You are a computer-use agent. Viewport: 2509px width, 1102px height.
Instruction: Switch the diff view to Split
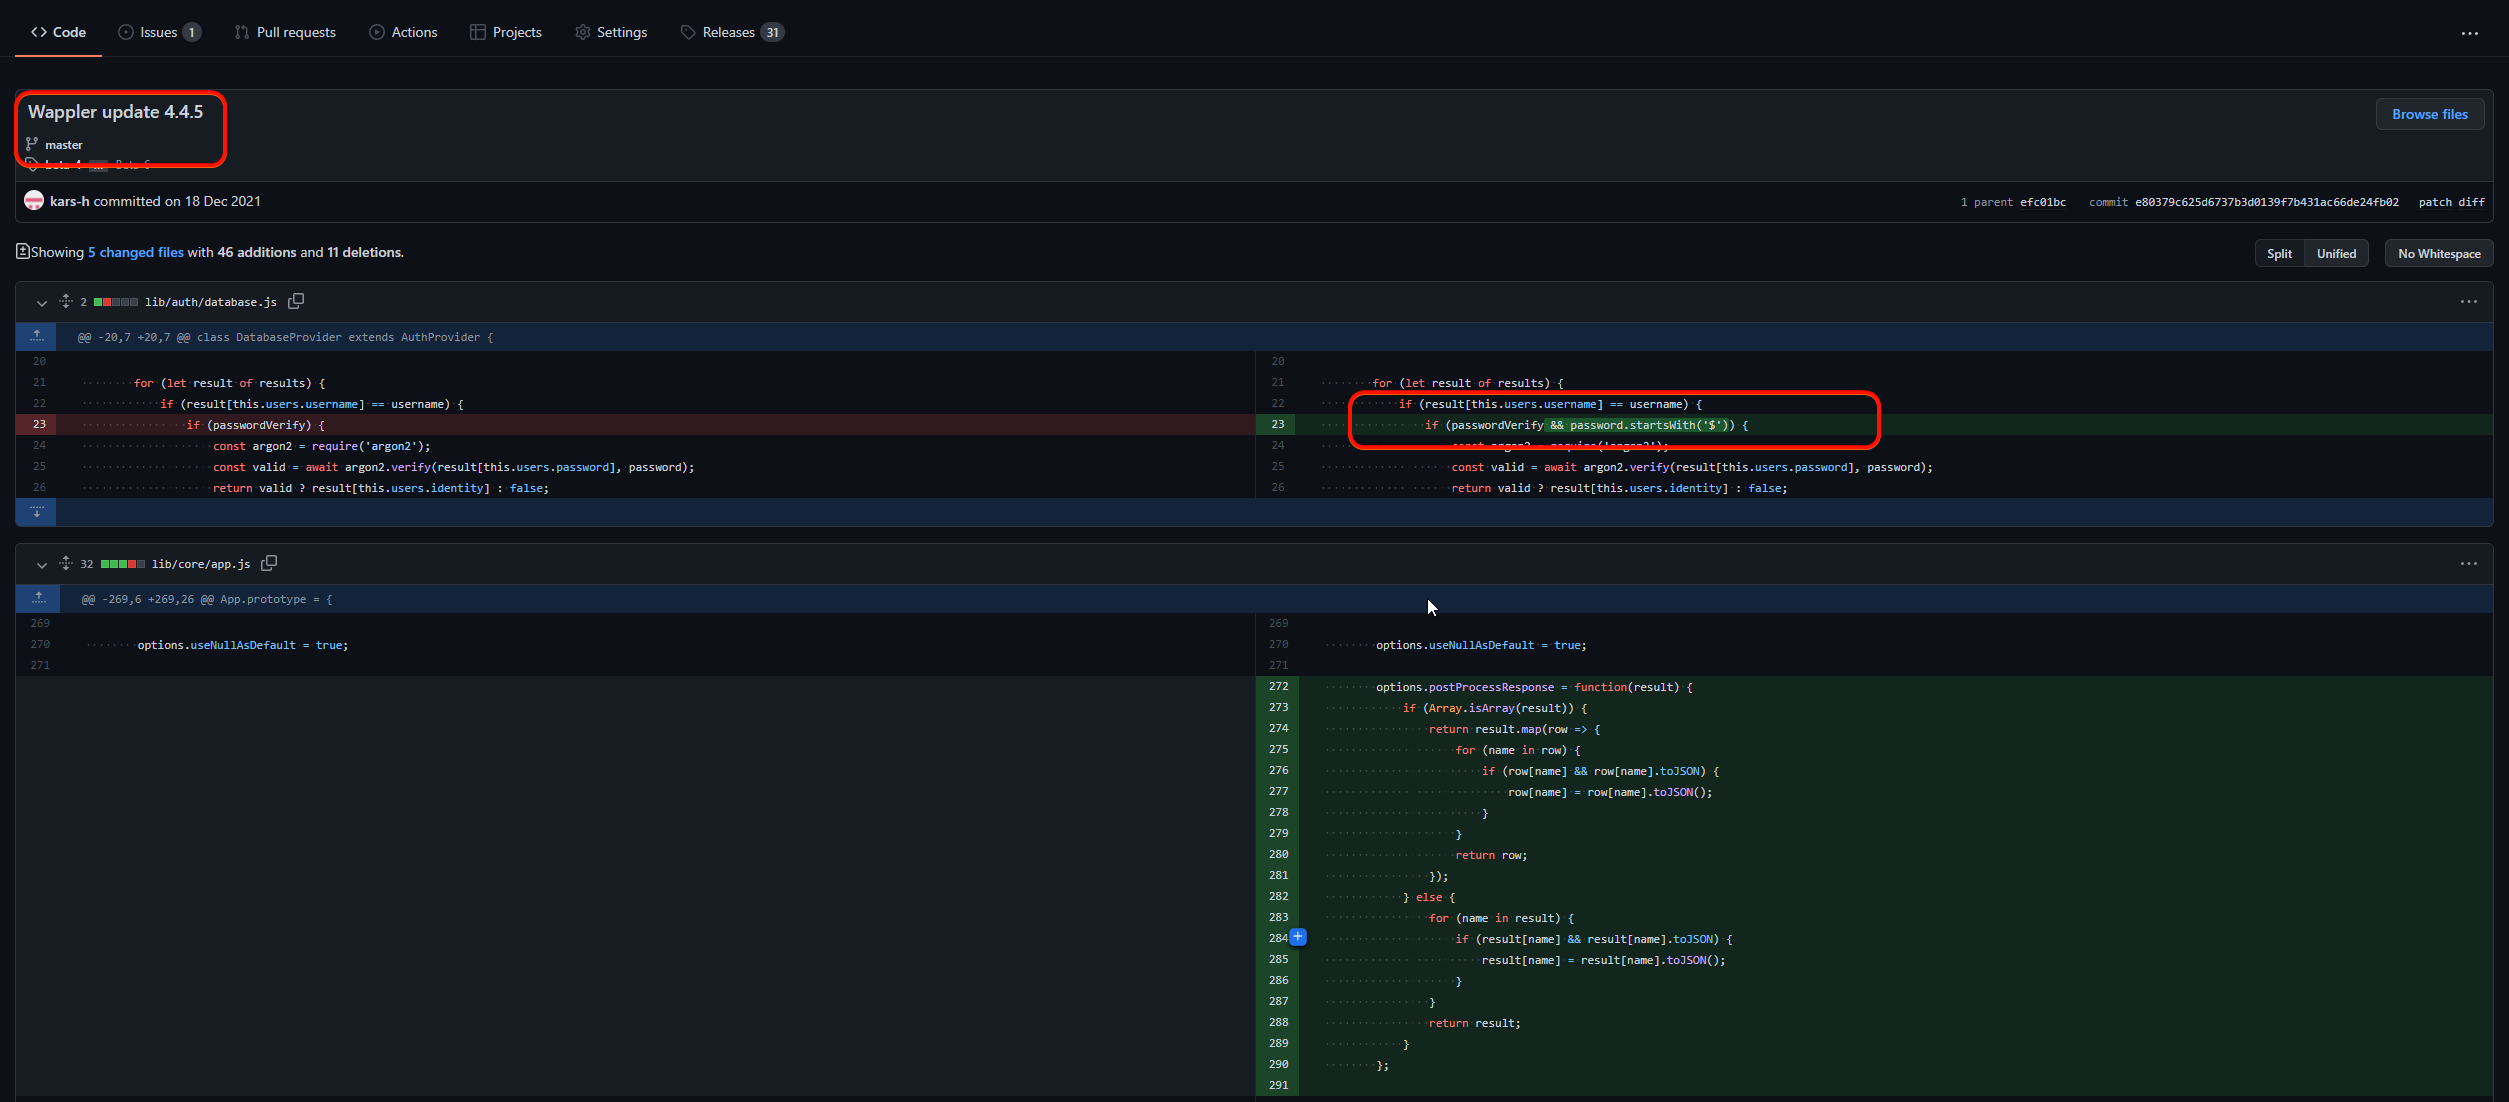2279,253
